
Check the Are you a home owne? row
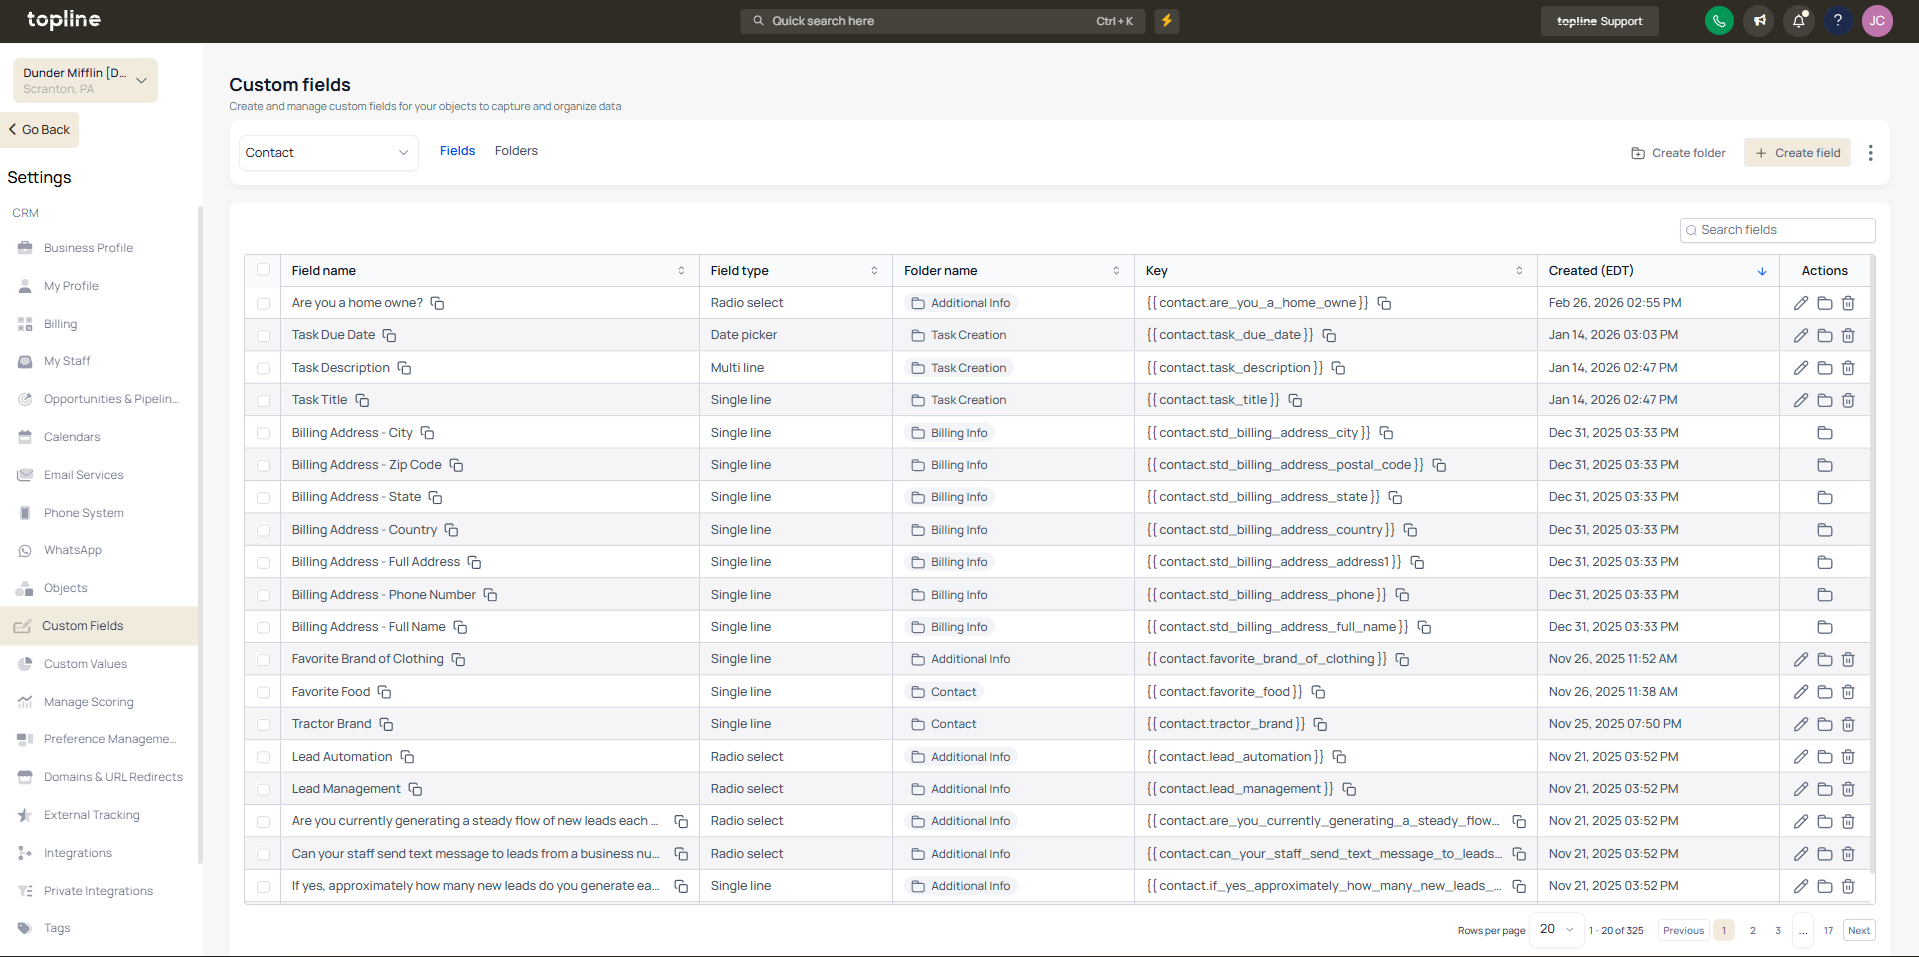click(x=263, y=303)
